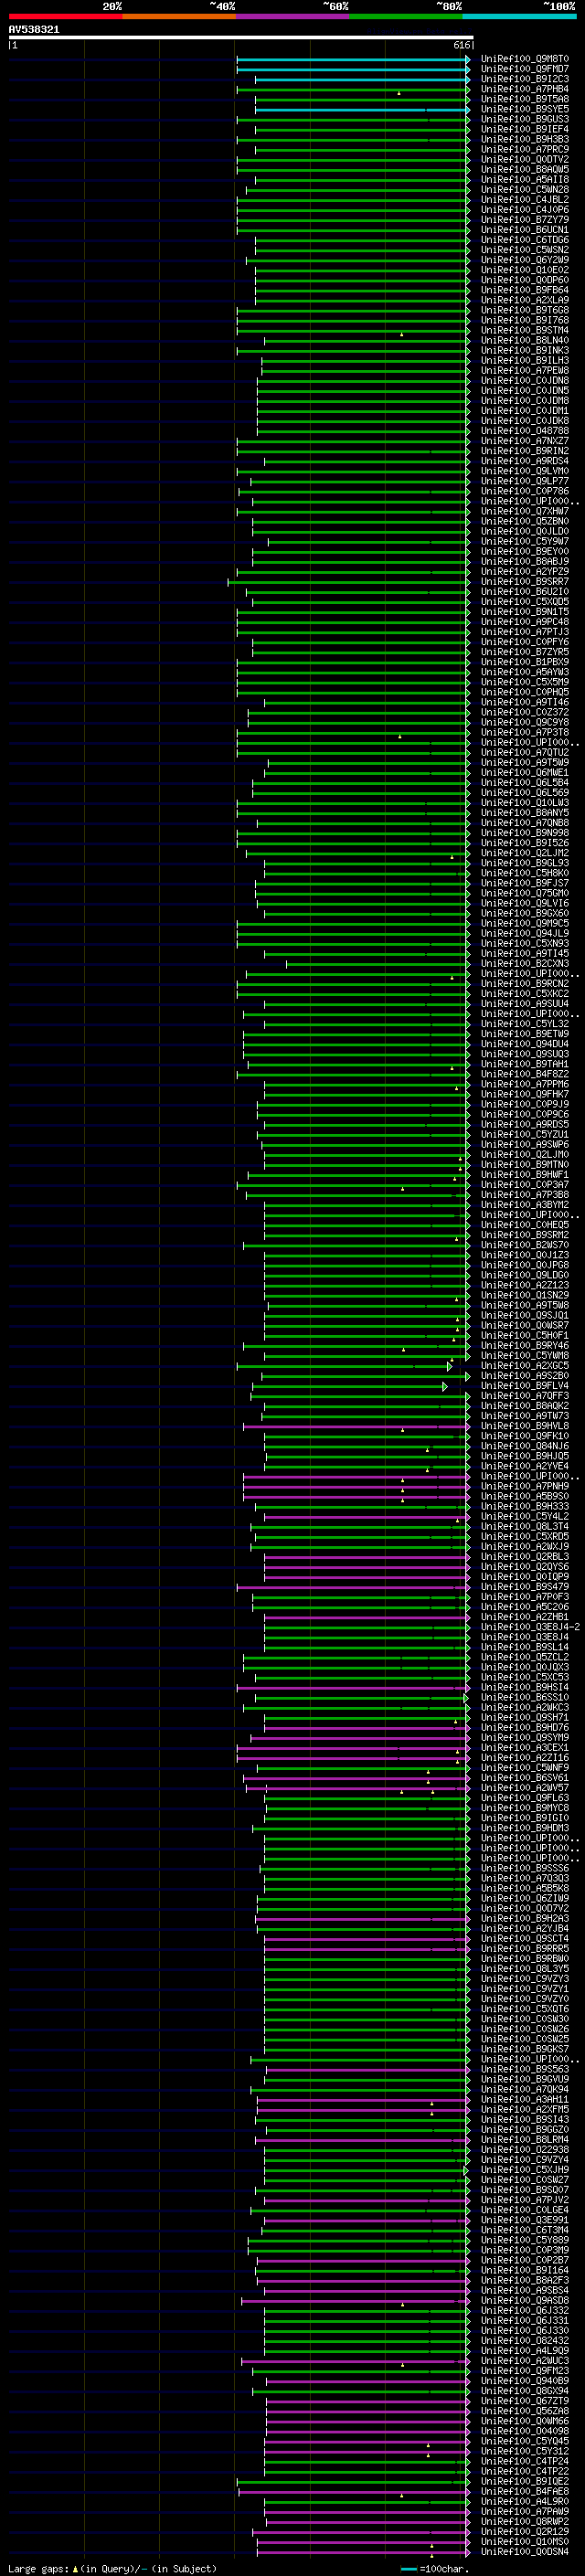Select the UniRef100_O82432 entry
The image size is (585, 2576).
pos(525,2340)
